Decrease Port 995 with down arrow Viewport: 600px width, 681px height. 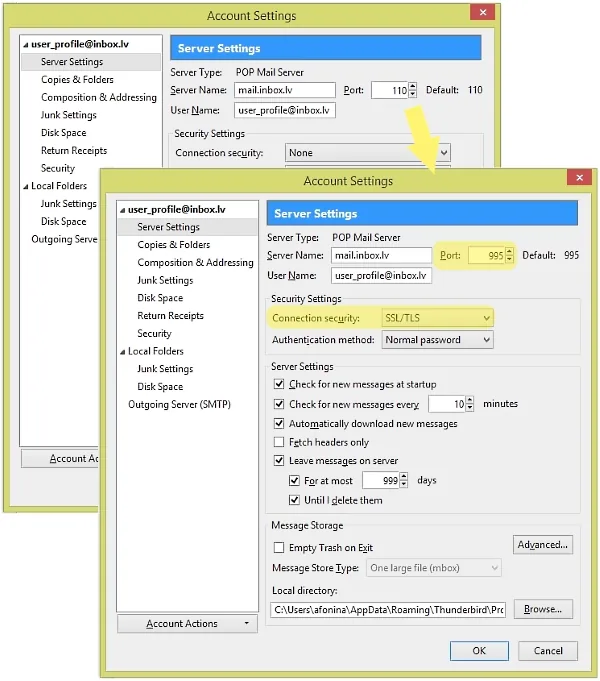[510, 260]
